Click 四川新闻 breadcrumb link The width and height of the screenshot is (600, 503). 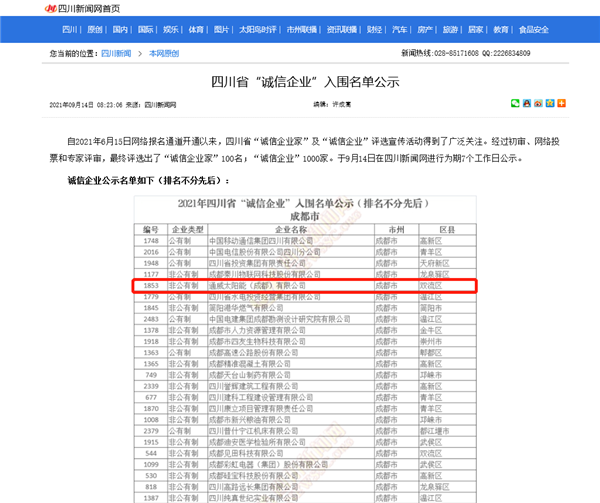[x=116, y=51]
